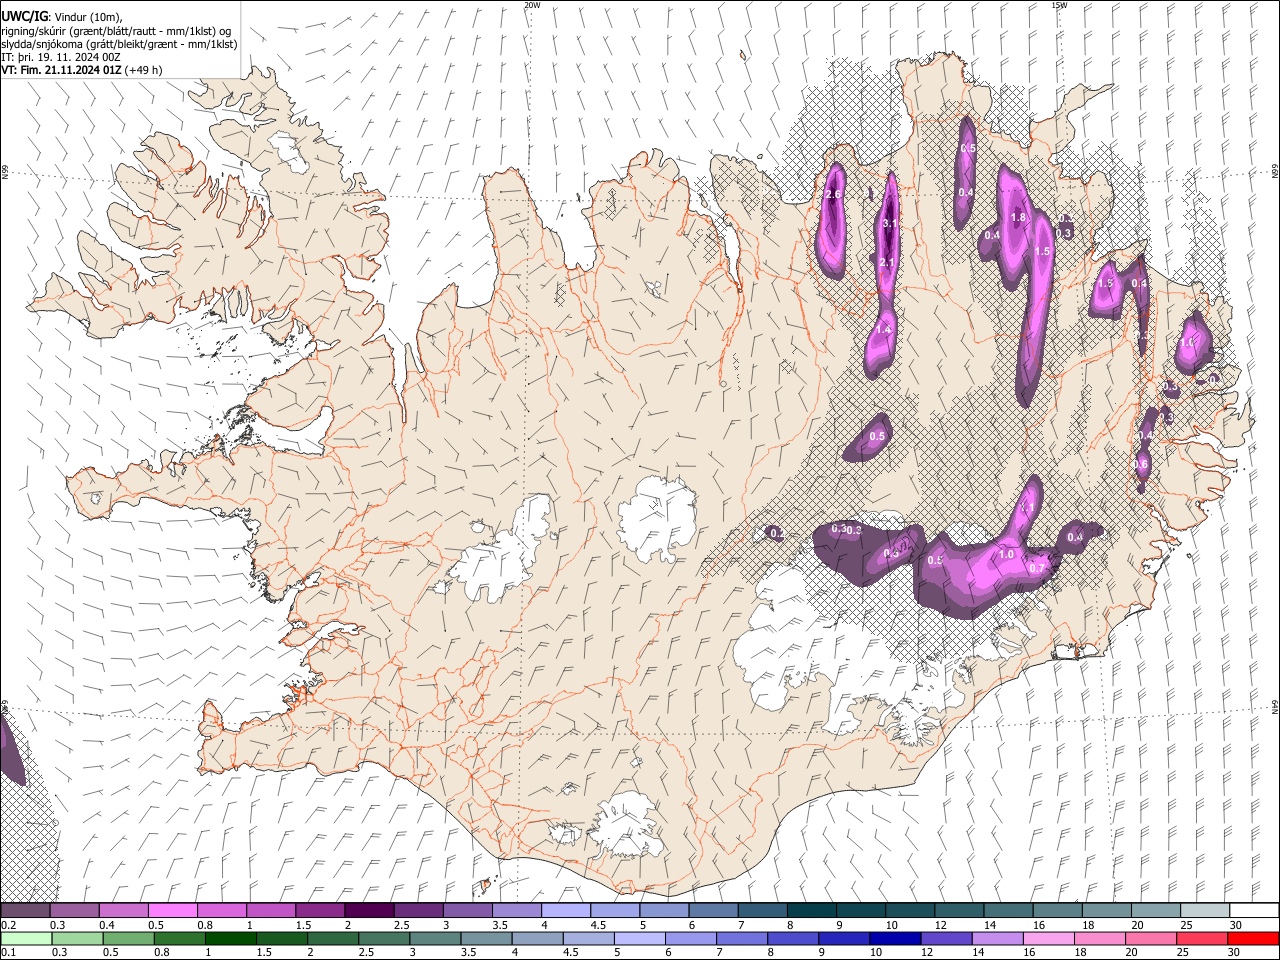Click the '30' label at the end of the top legend row
The width and height of the screenshot is (1280, 960).
click(1236, 925)
